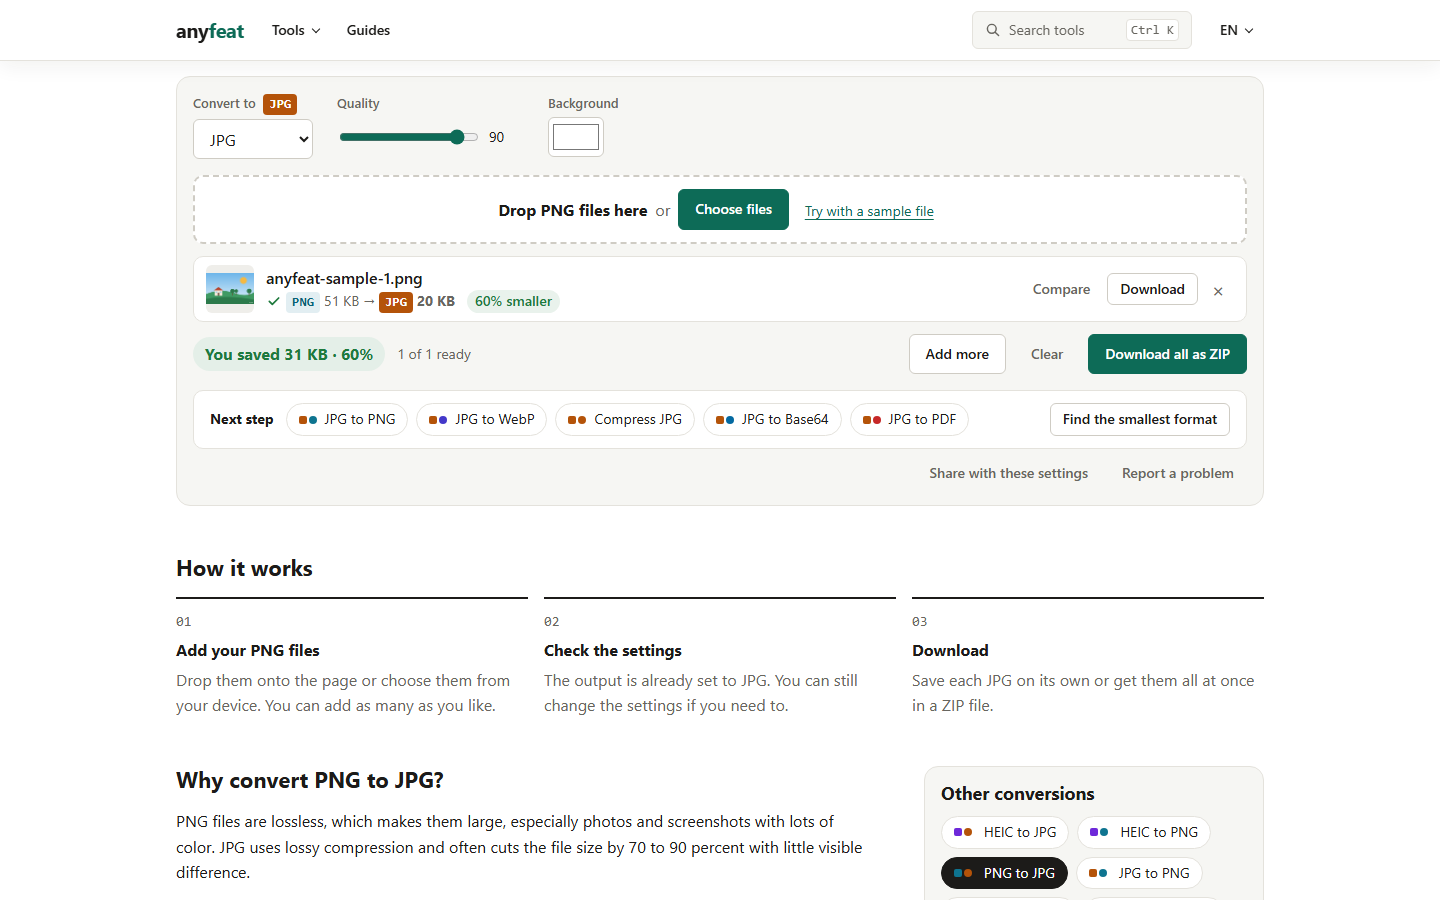Viewport: 1440px width, 900px height.
Task: Expand the Tools menu
Action: click(296, 30)
